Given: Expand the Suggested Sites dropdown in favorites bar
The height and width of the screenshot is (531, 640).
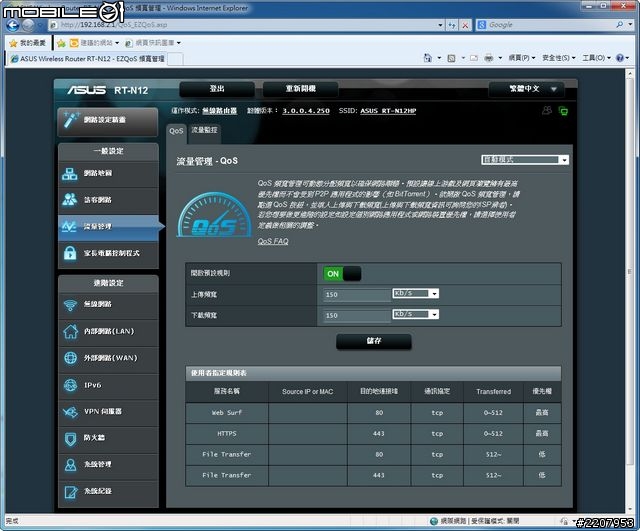Looking at the screenshot, I should click(x=117, y=43).
